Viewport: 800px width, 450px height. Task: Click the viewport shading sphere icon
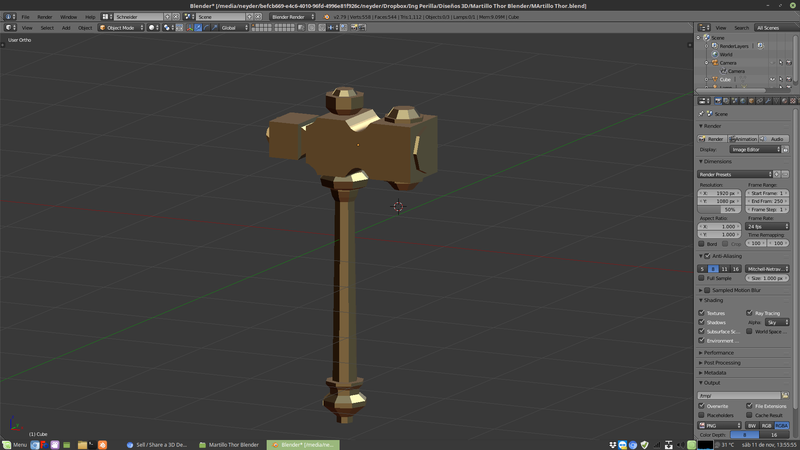coord(153,28)
